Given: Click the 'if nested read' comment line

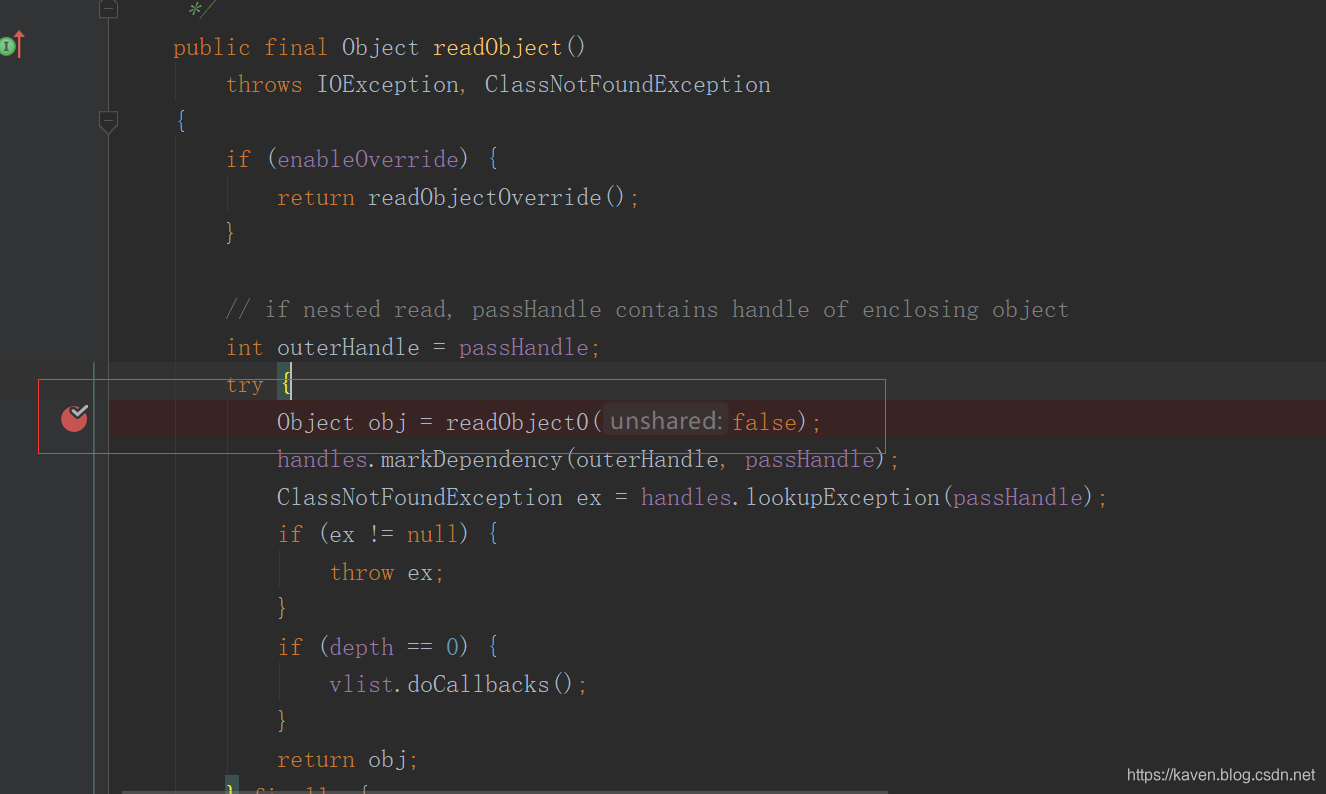Looking at the screenshot, I should click(x=647, y=310).
